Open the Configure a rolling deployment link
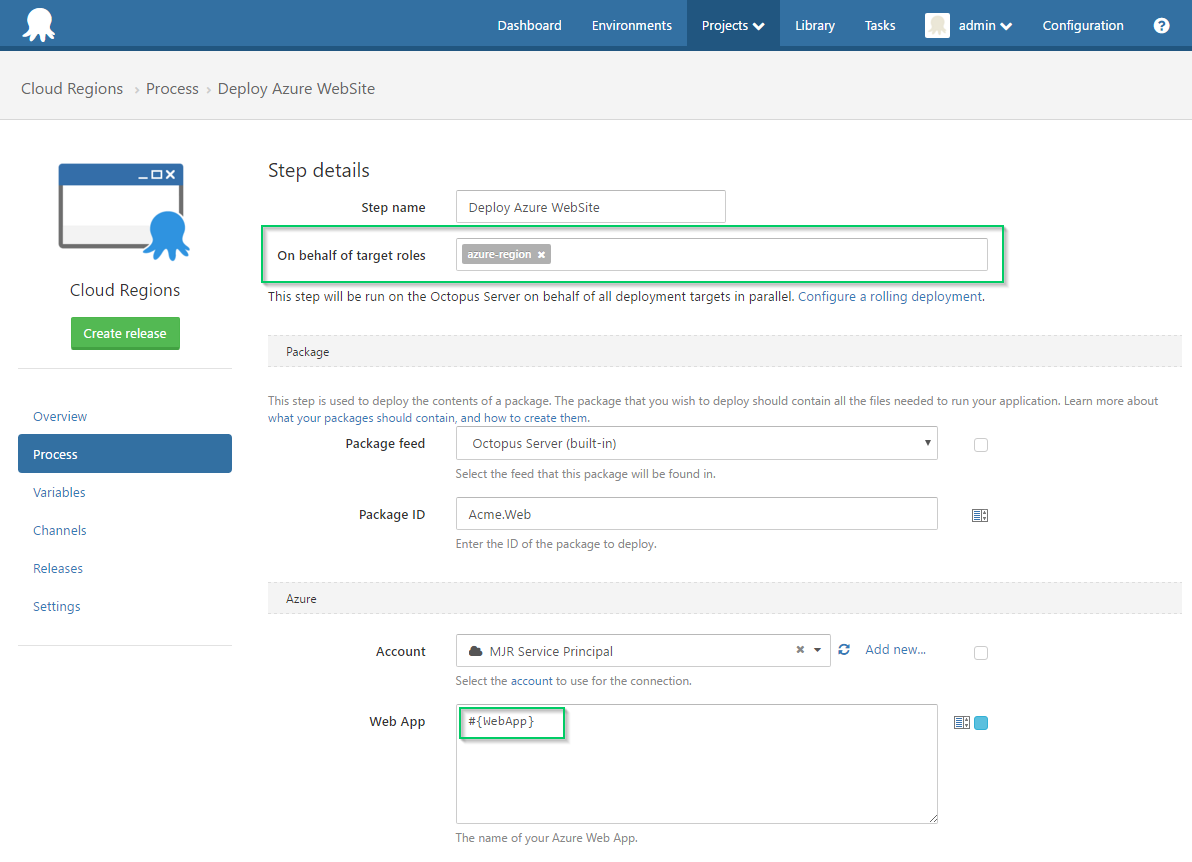1192x862 pixels. pos(888,296)
